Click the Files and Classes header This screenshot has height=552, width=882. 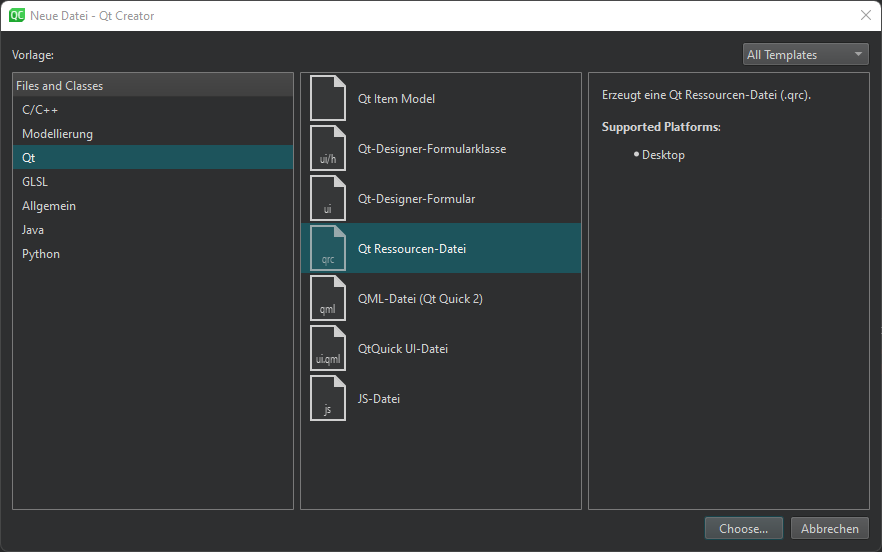(x=153, y=86)
